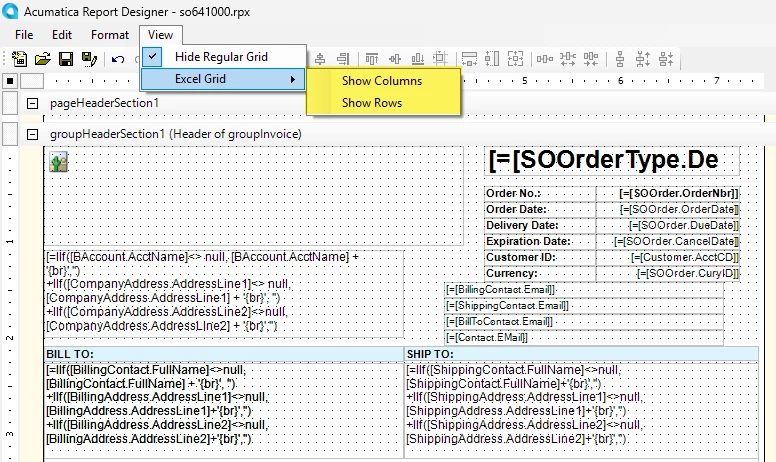Image resolution: width=776 pixels, height=462 pixels.
Task: Click the Make Same Width icon
Action: tap(469, 59)
